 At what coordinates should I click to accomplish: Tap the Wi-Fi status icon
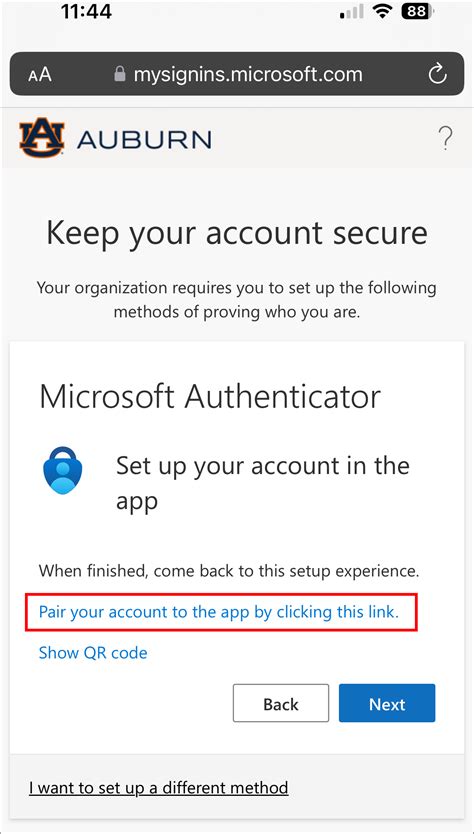(x=381, y=11)
